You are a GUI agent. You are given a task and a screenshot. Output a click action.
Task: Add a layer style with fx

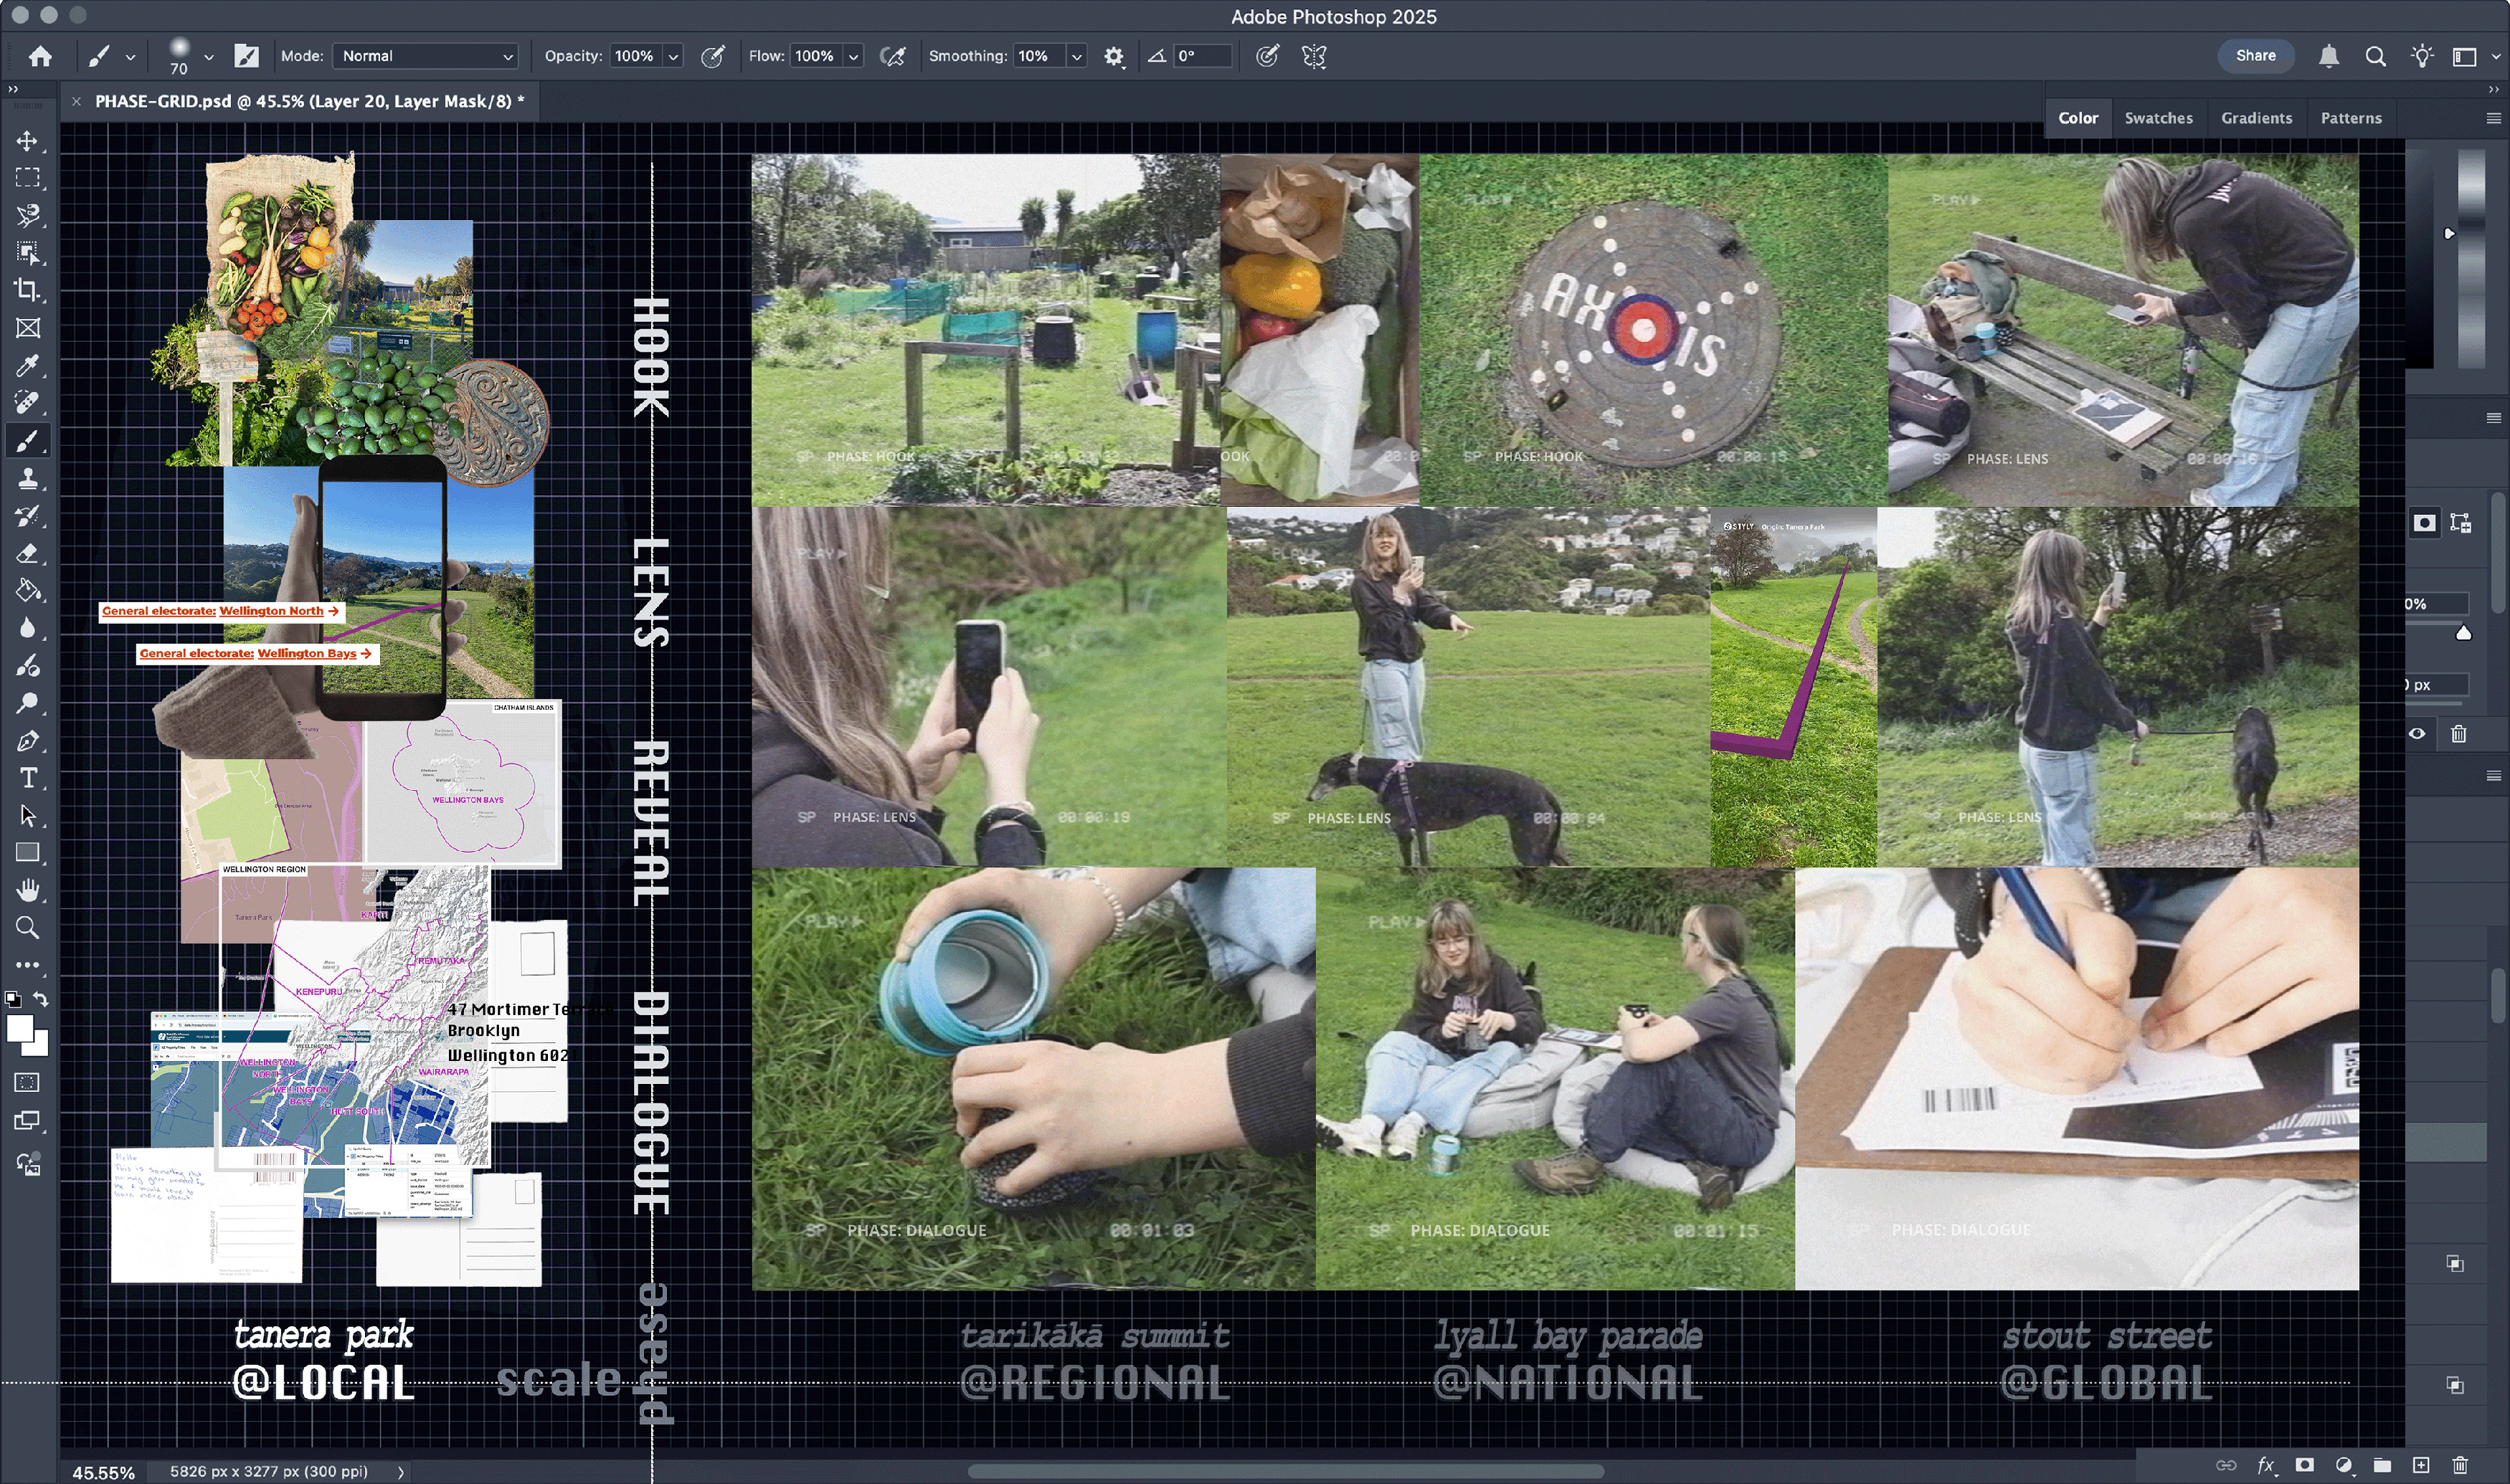(2266, 1465)
